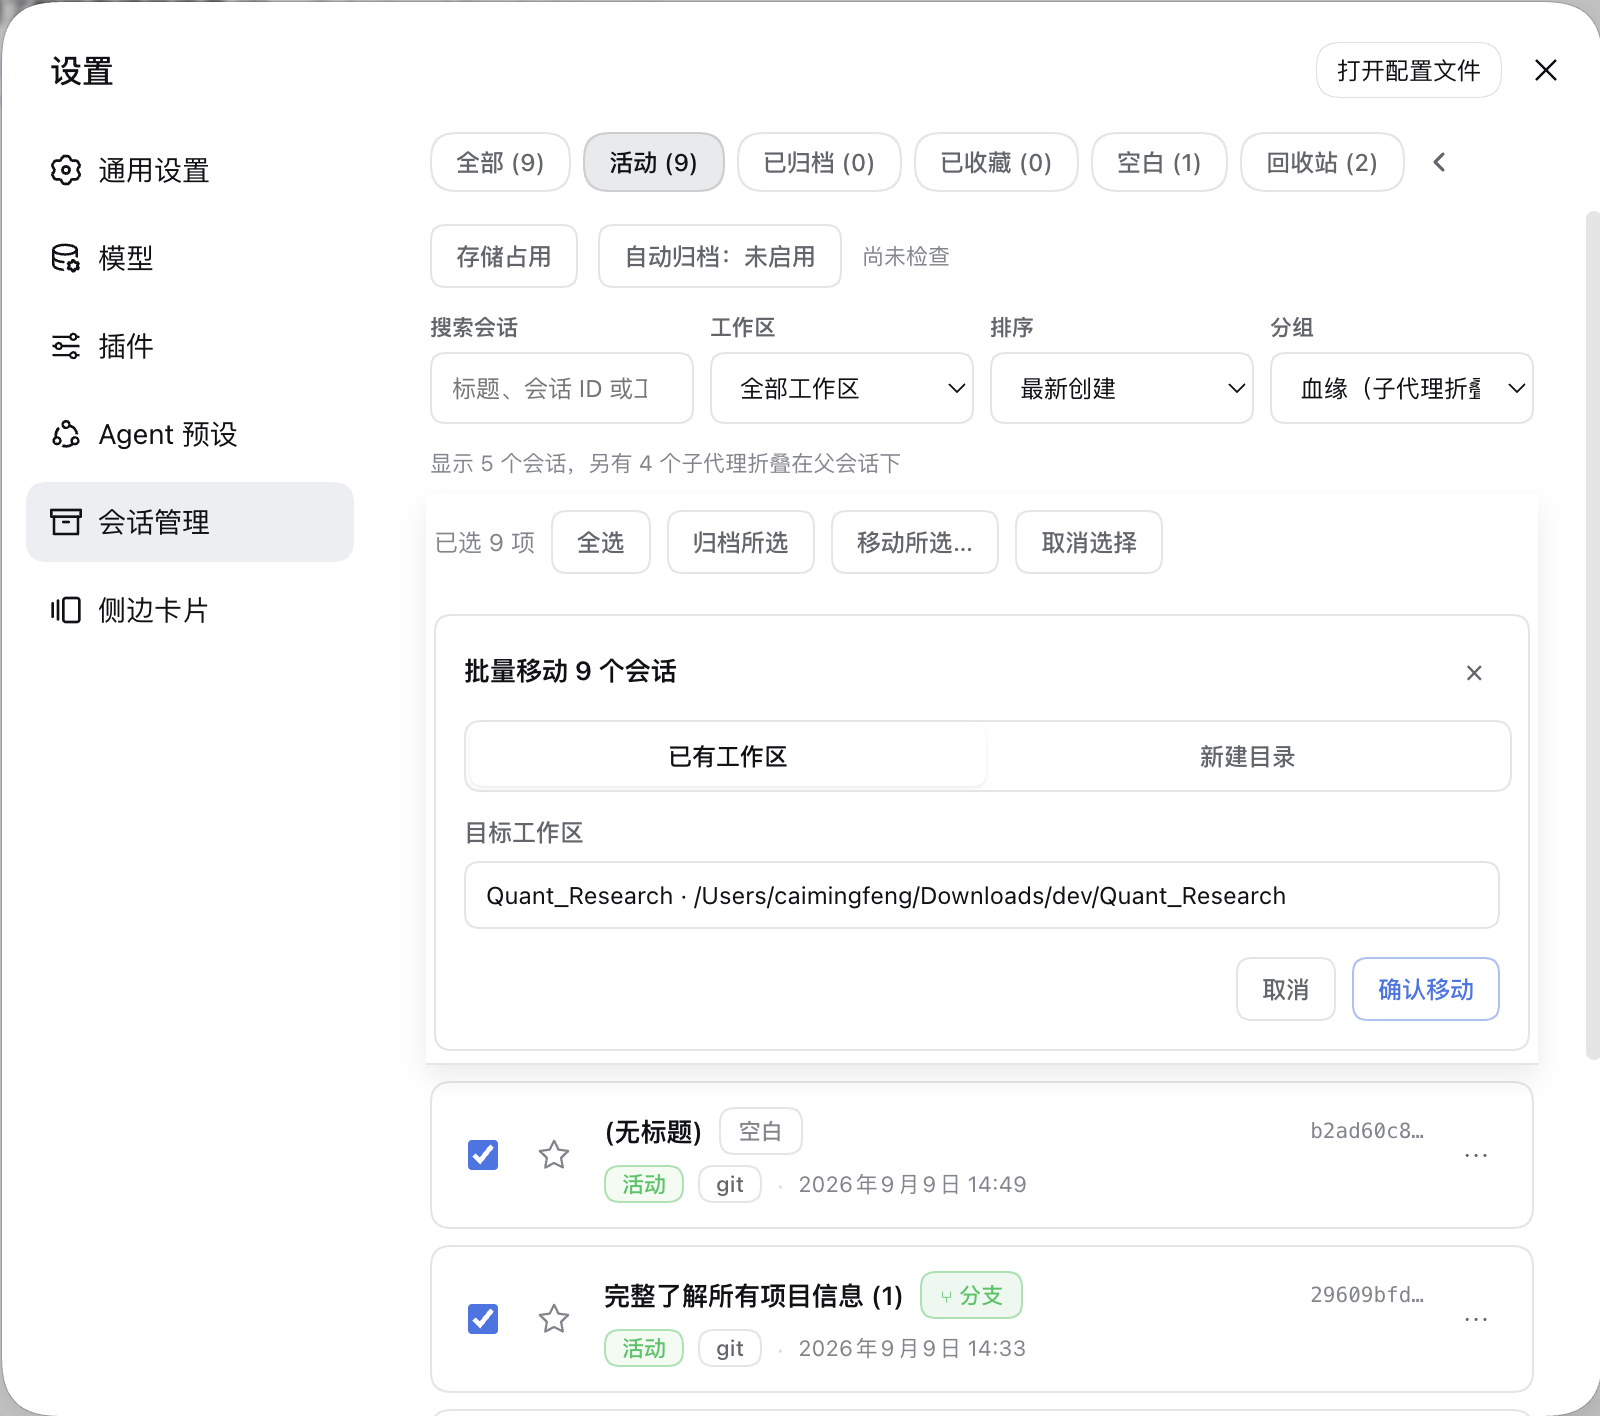Star the (无标题) session
1600x1416 pixels.
(554, 1155)
